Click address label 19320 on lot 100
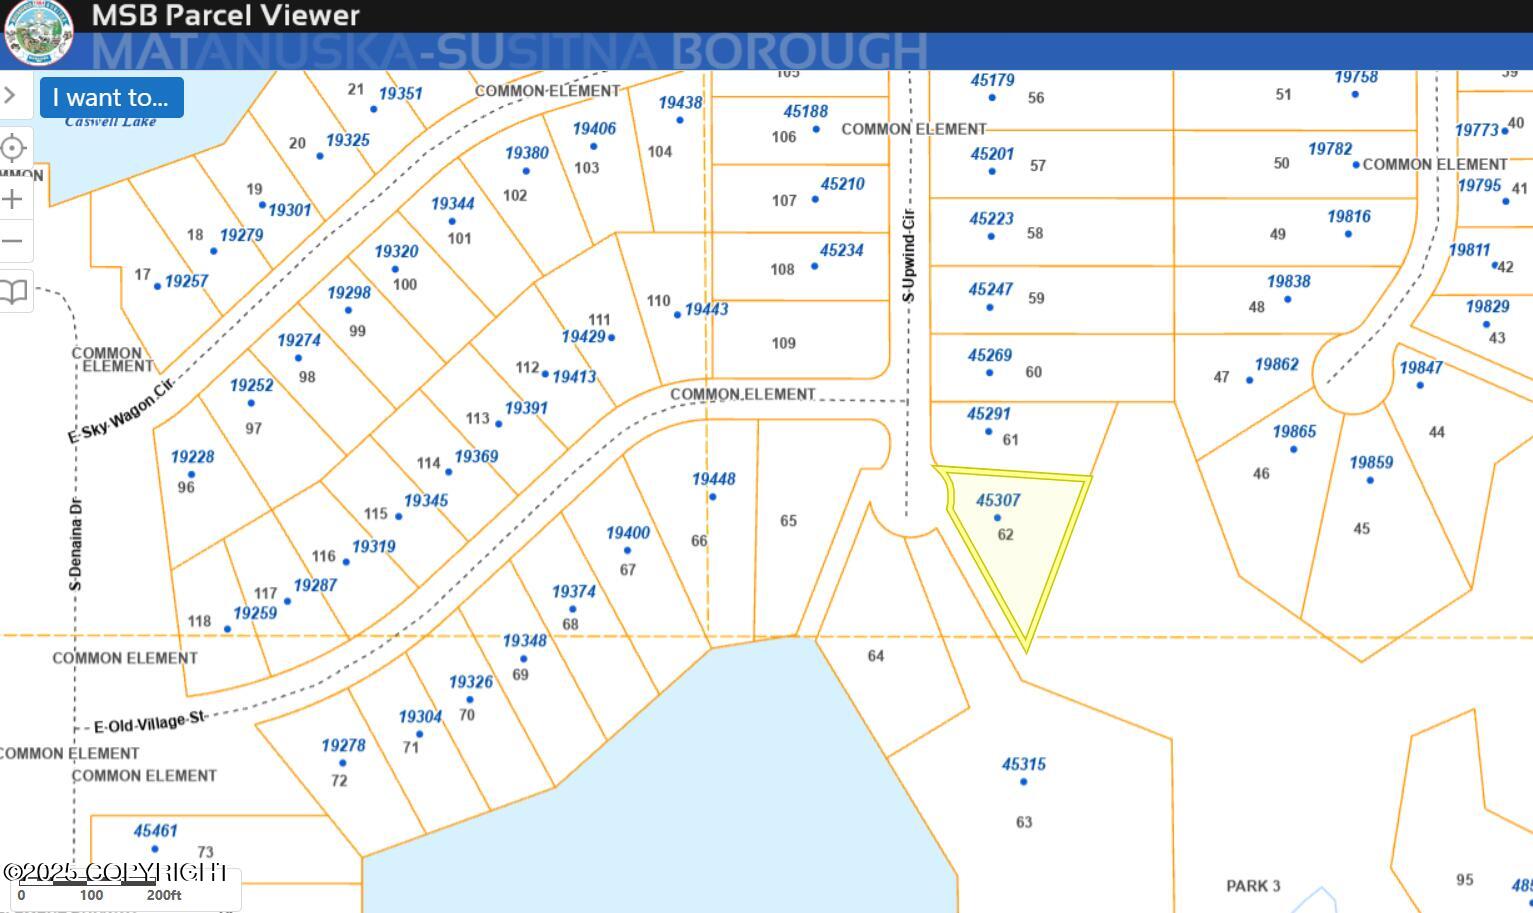This screenshot has height=913, width=1533. pos(396,251)
